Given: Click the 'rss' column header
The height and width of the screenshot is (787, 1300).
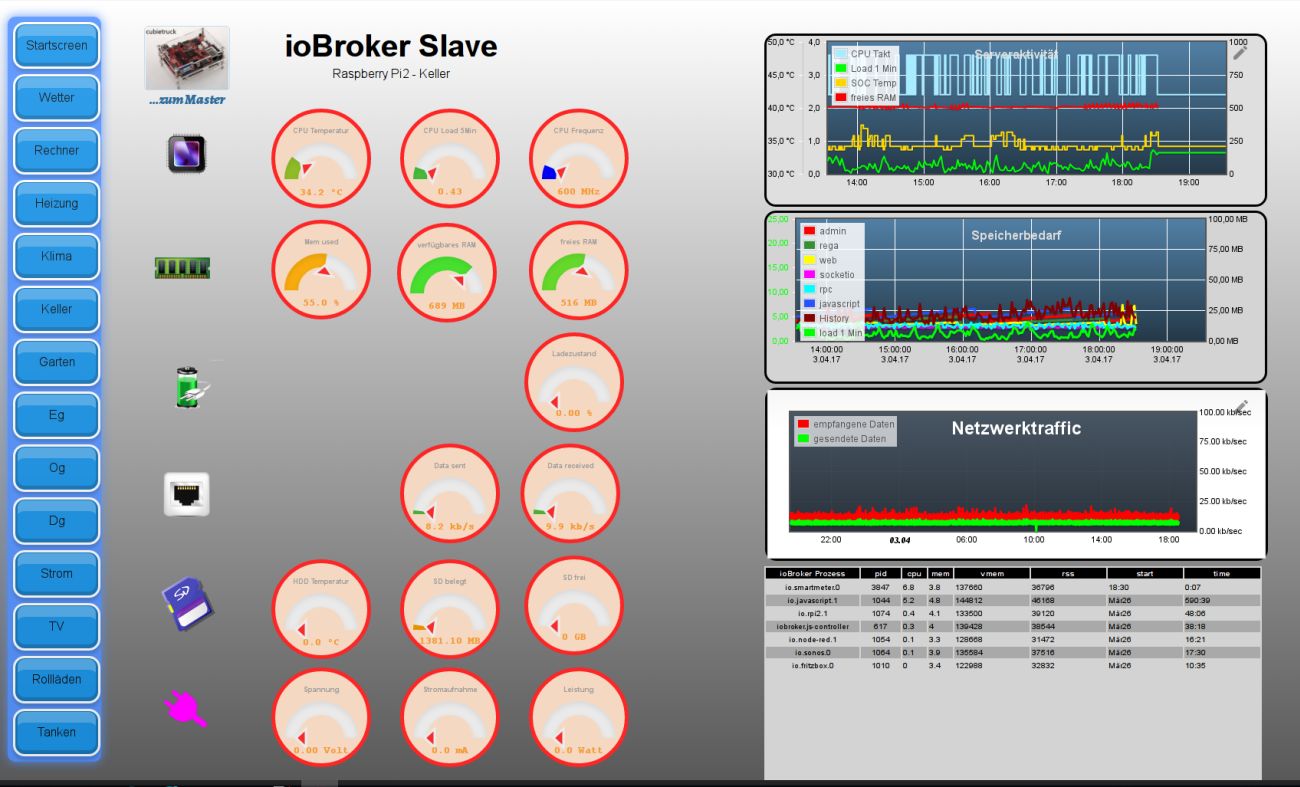Looking at the screenshot, I should (x=1068, y=574).
